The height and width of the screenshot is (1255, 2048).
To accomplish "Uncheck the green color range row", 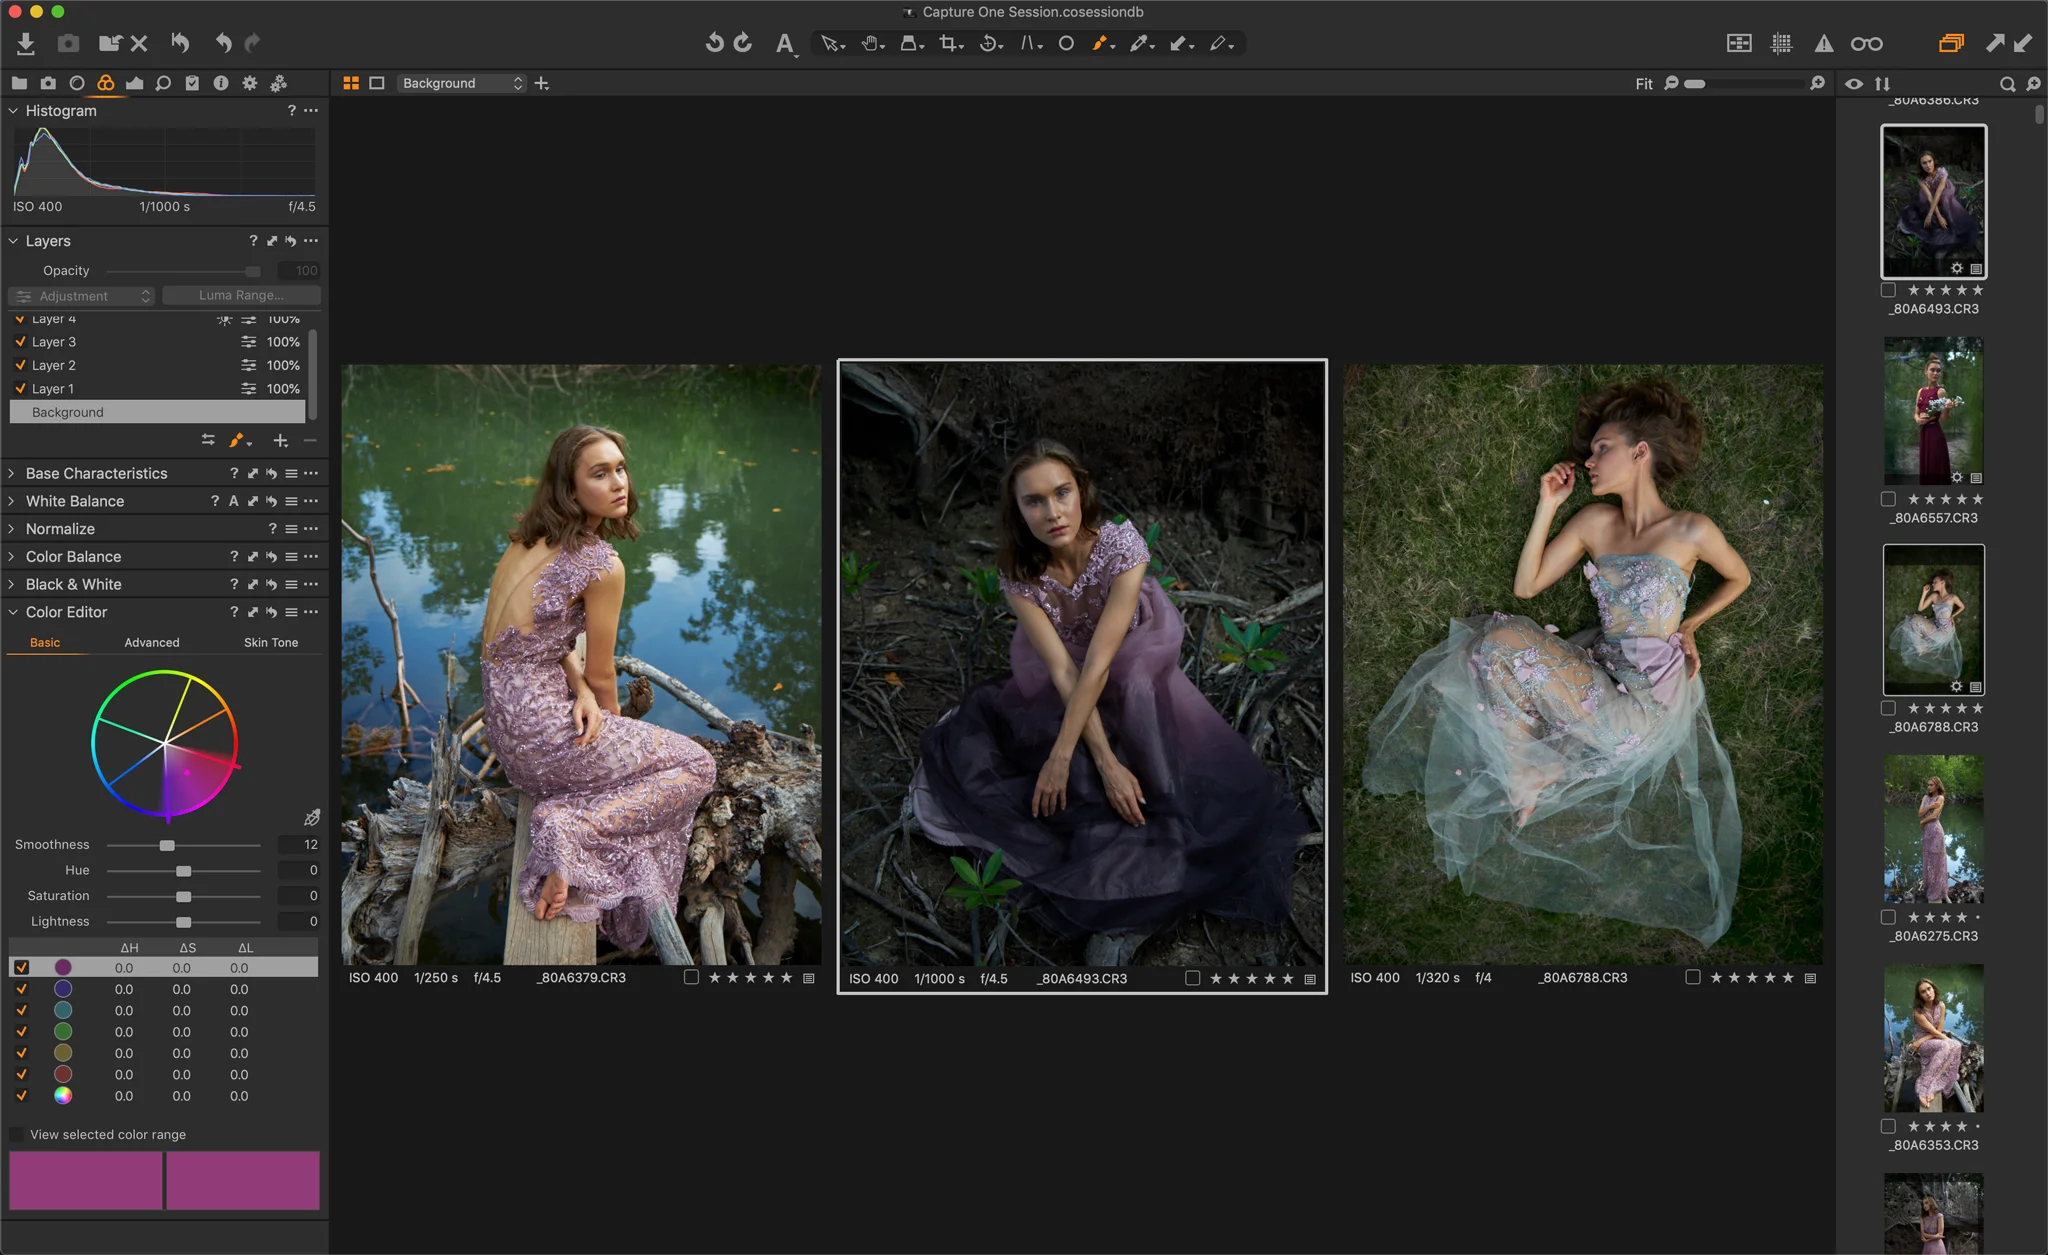I will point(21,1031).
